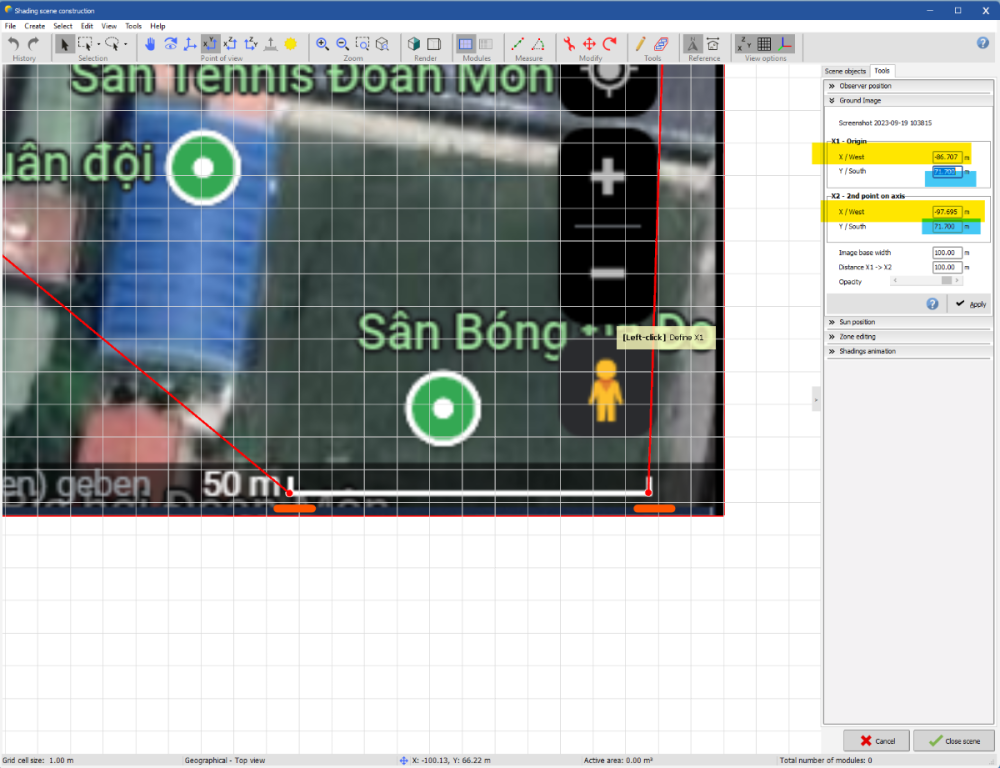Click the red wrench Modify icon
The width and height of the screenshot is (1000, 768).
(x=569, y=44)
